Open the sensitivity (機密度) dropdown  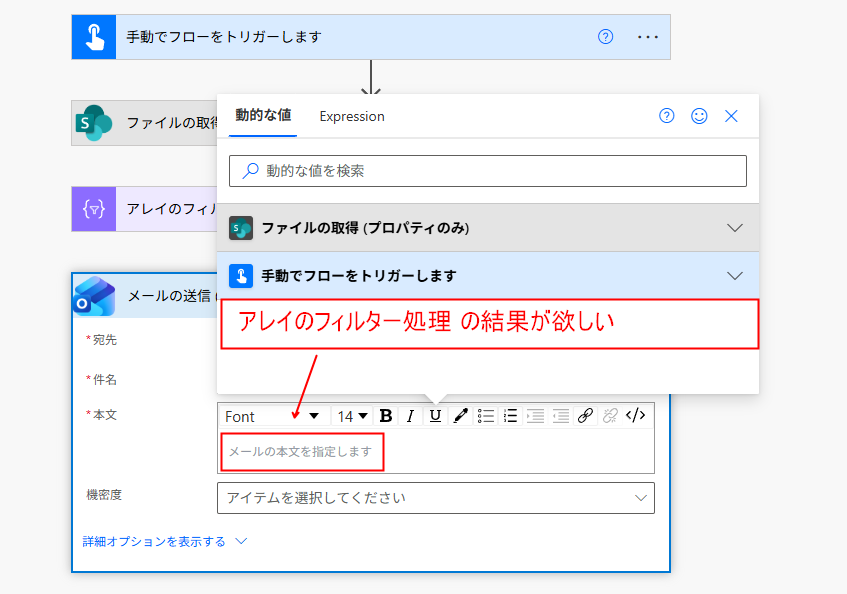pyautogui.click(x=436, y=498)
